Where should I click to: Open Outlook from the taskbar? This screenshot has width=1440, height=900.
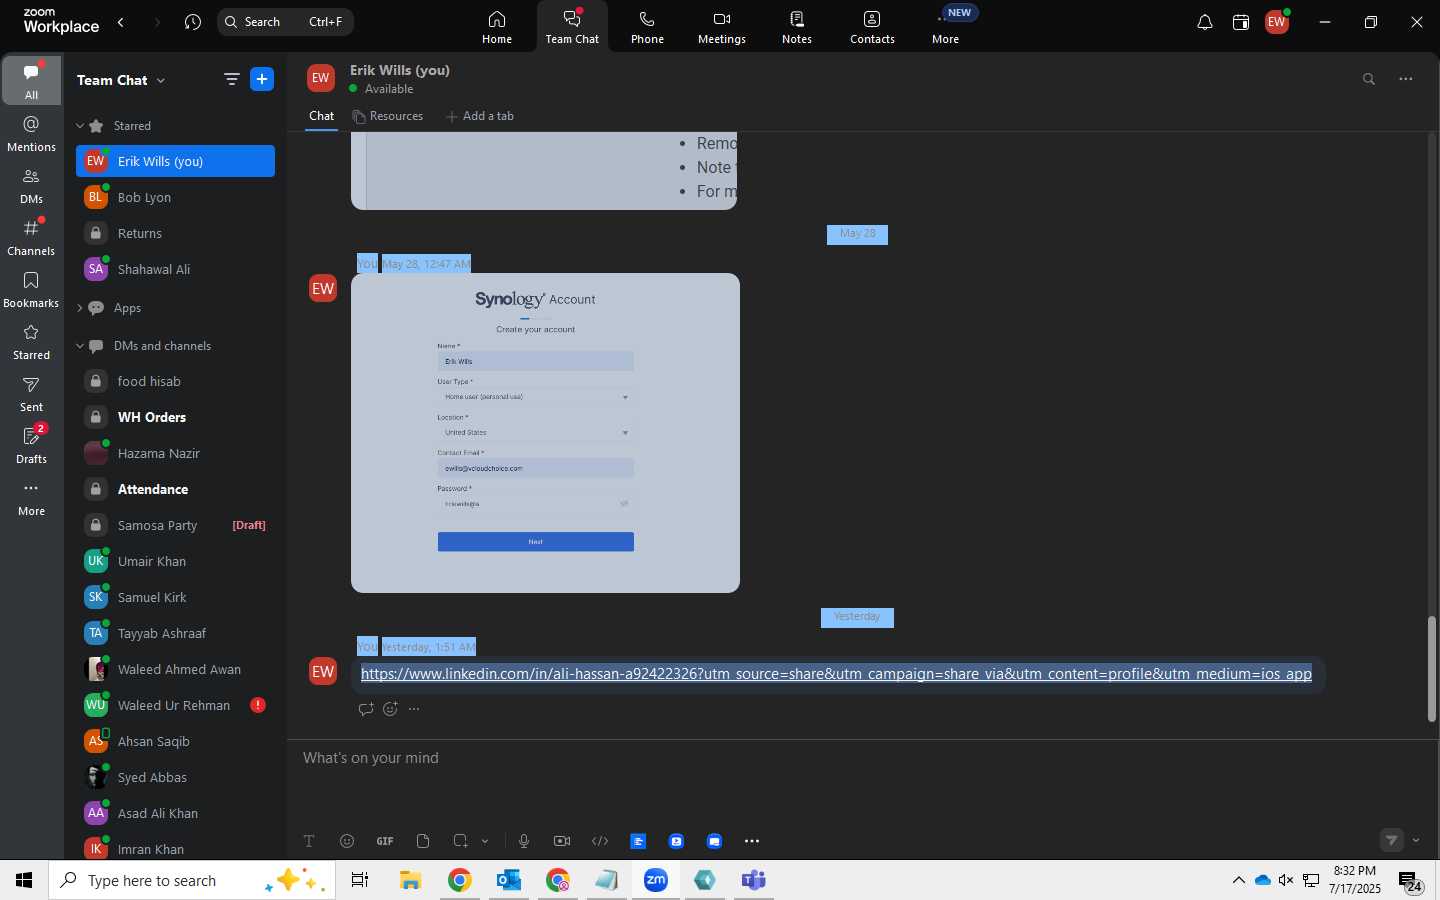click(x=509, y=880)
